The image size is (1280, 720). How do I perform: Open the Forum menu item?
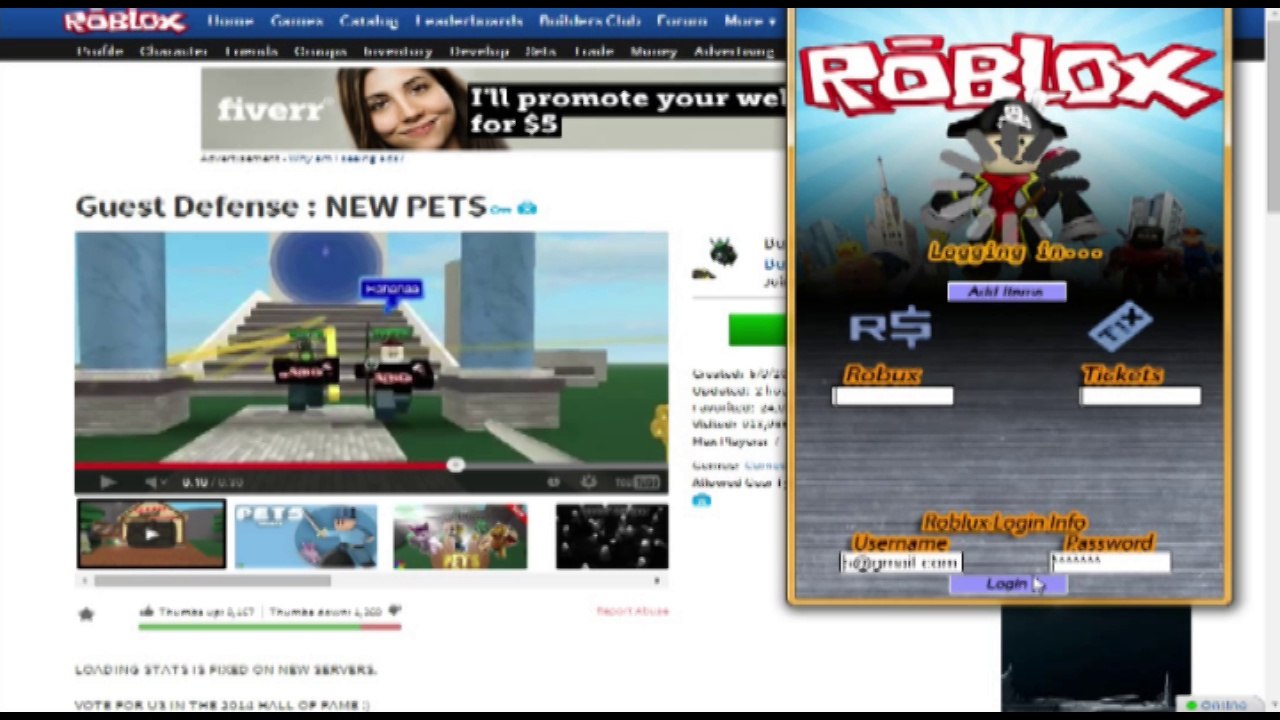coord(681,21)
